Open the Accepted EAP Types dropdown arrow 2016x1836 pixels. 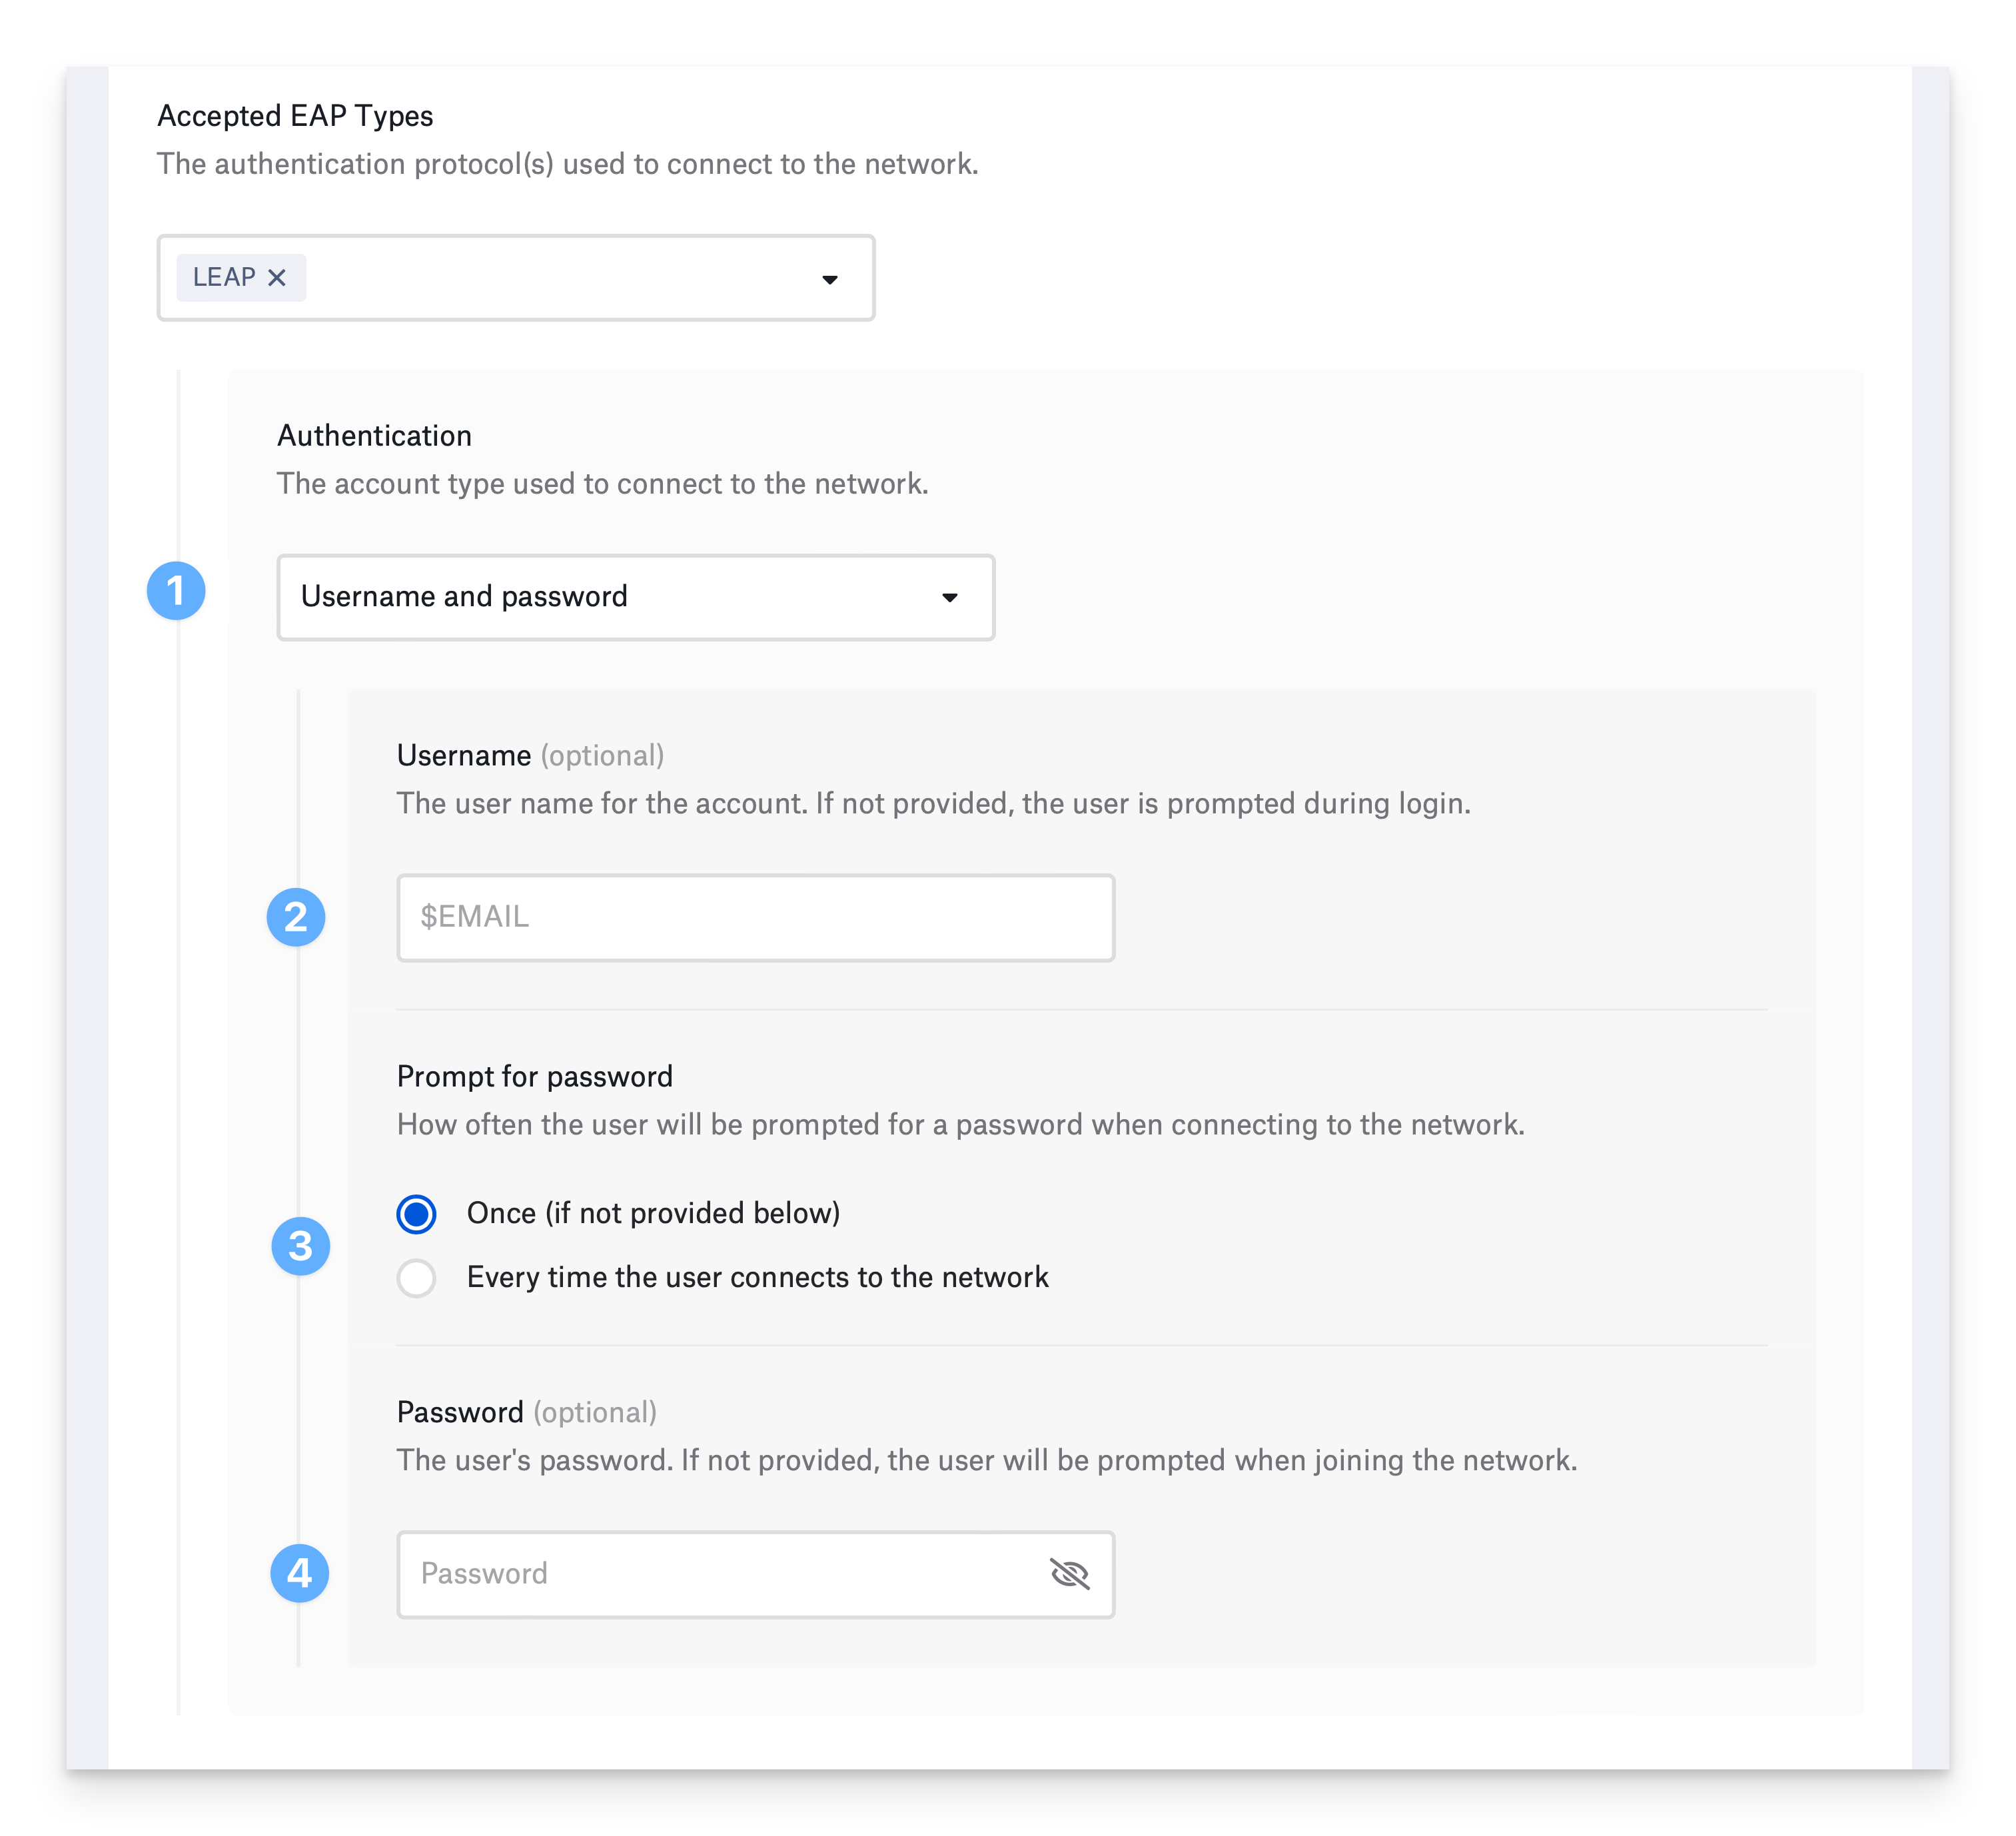(829, 279)
